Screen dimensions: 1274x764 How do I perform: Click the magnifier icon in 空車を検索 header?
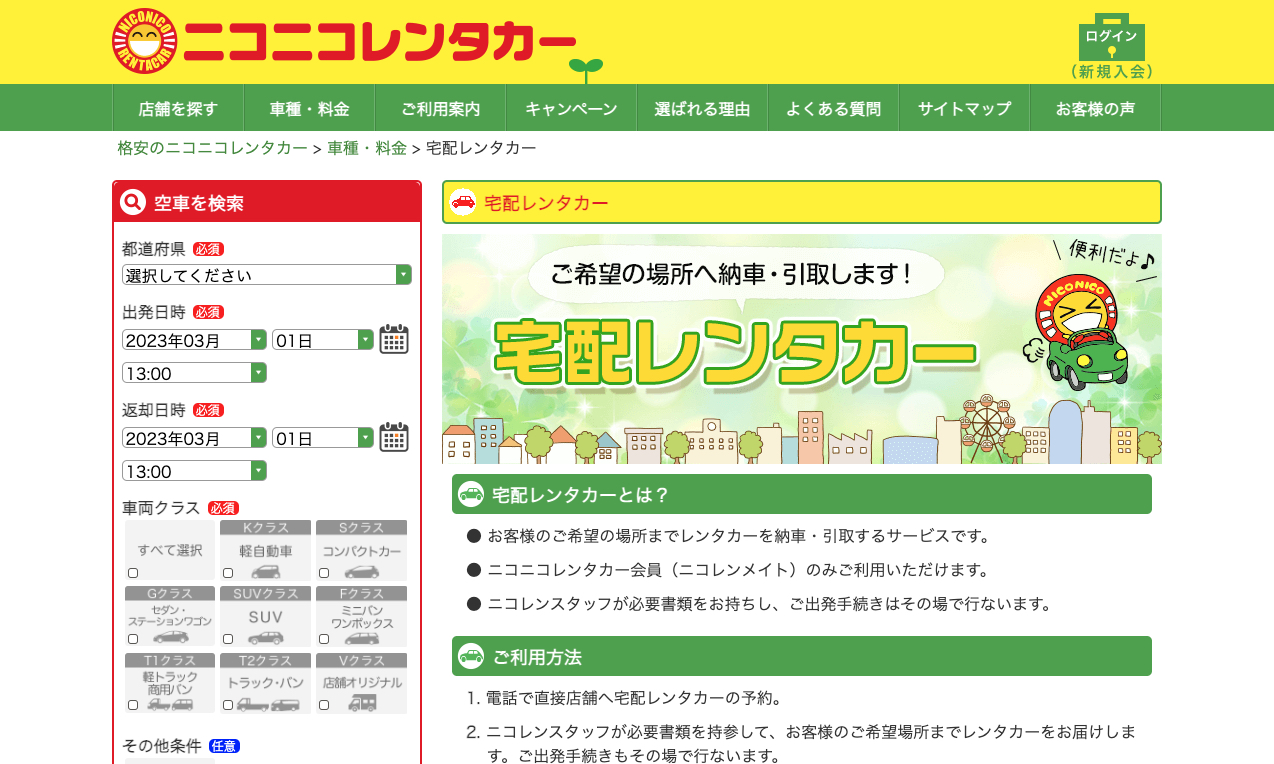(133, 203)
